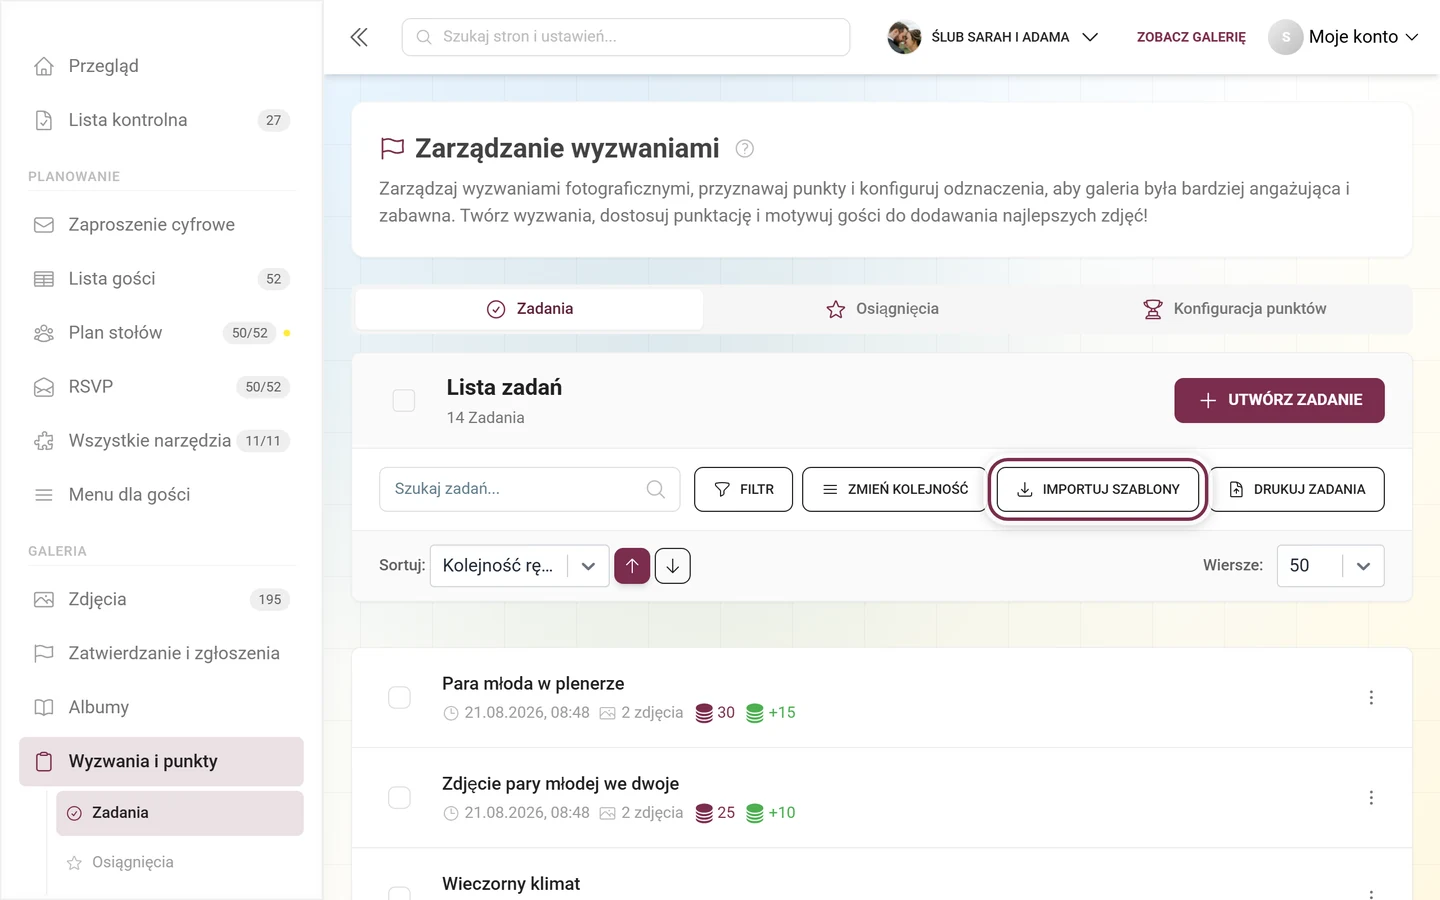Open the Sortuj dropdown showing Kolejność
The width and height of the screenshot is (1440, 900).
(x=519, y=566)
